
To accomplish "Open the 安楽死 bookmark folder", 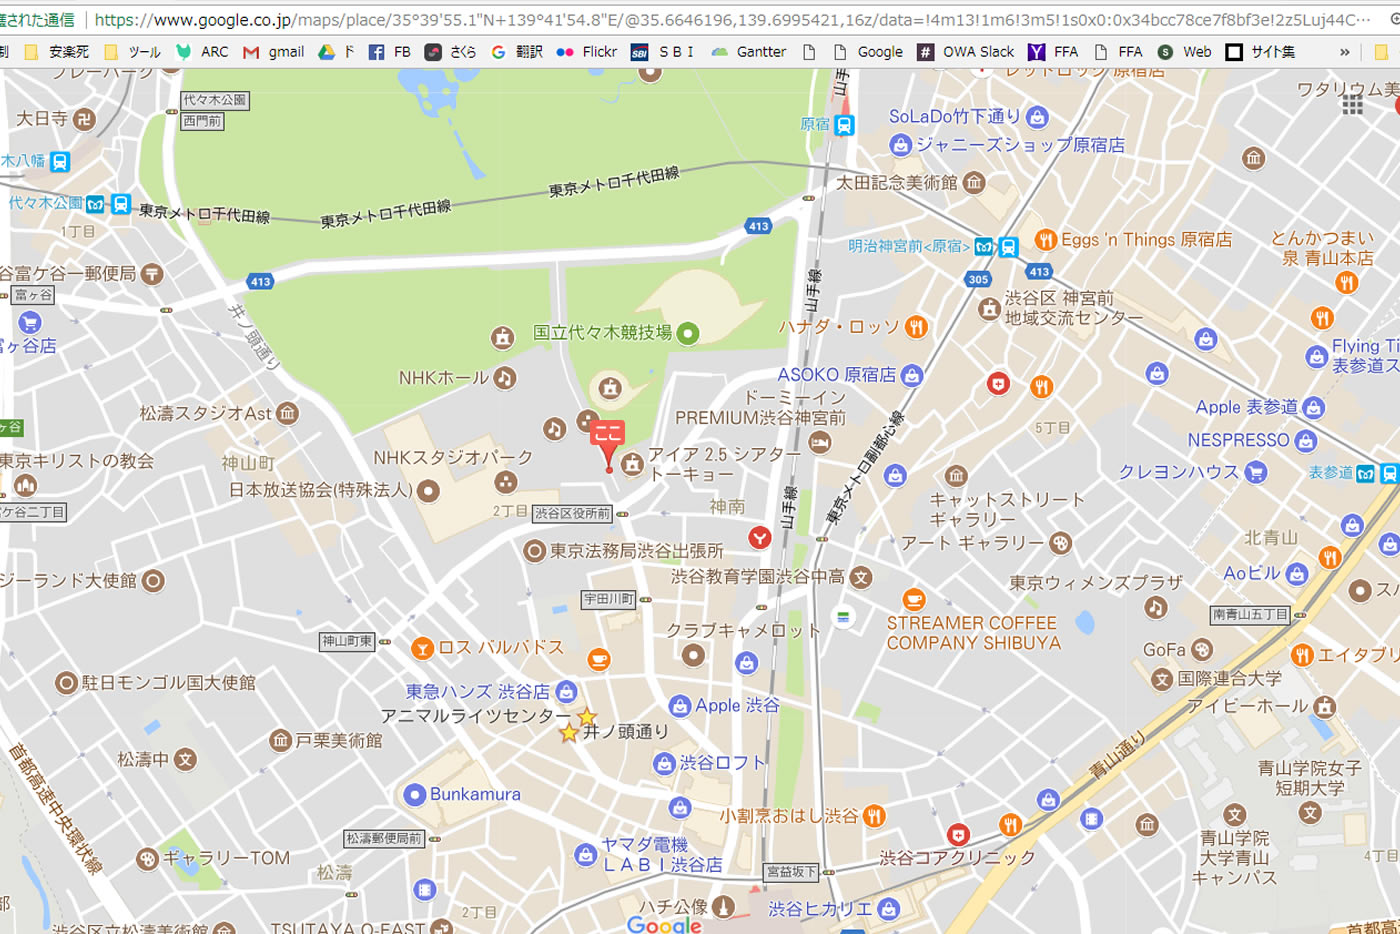I will 57,52.
